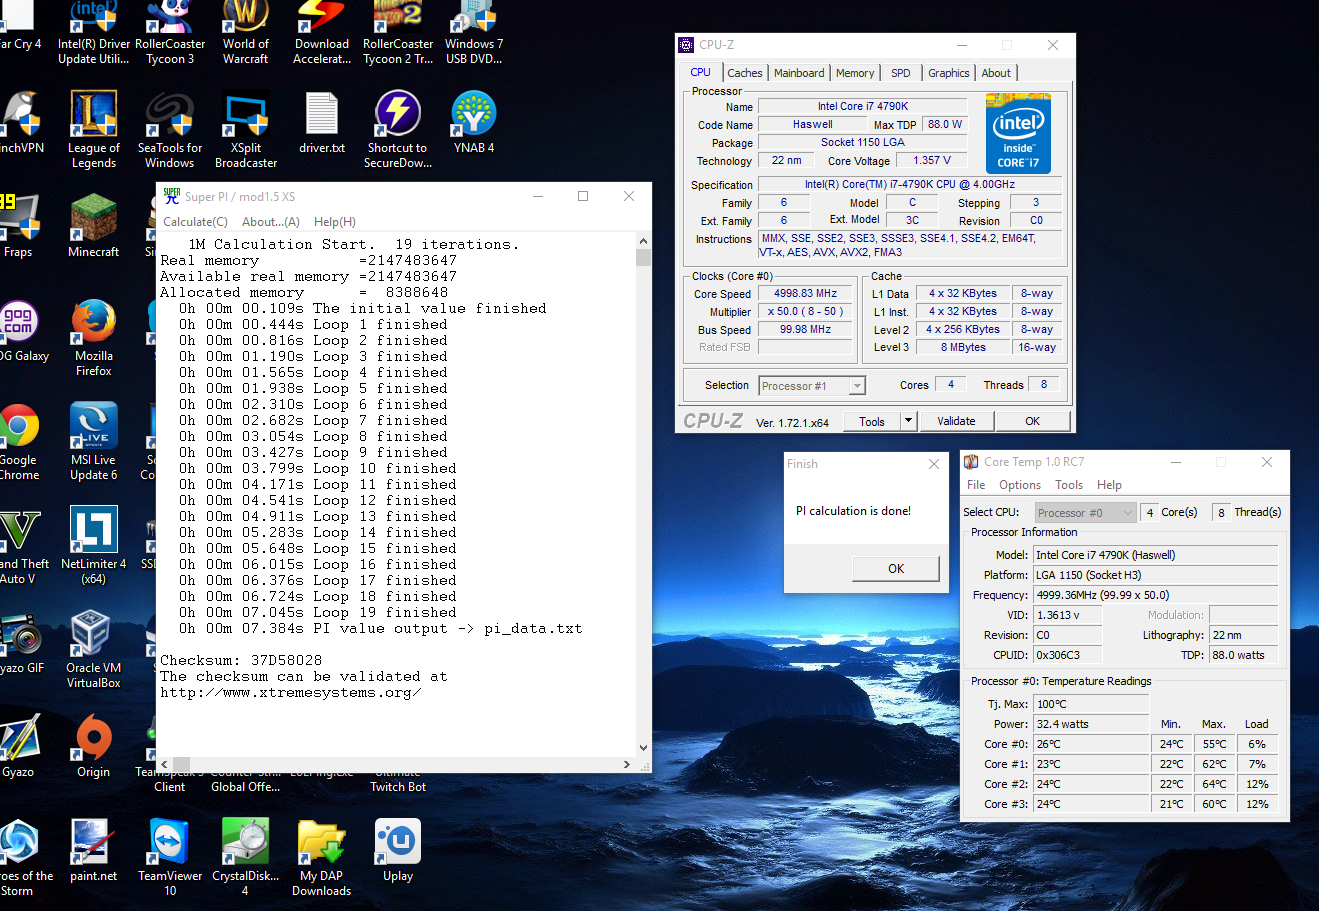Switch to Graphics tab in CPU-Z

(949, 73)
